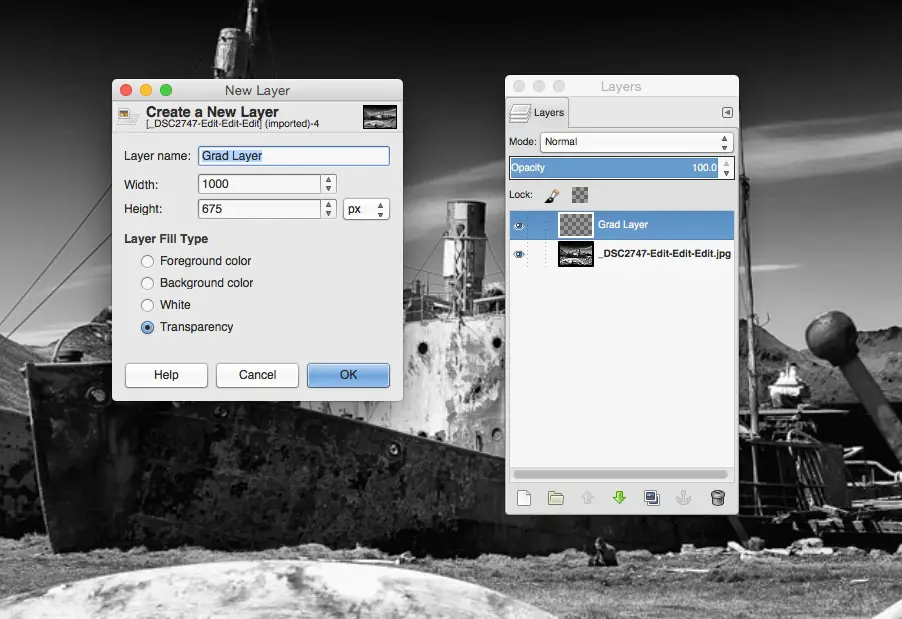The height and width of the screenshot is (619, 902).
Task: Open the layer Mode dropdown set to Normal
Action: [x=637, y=142]
